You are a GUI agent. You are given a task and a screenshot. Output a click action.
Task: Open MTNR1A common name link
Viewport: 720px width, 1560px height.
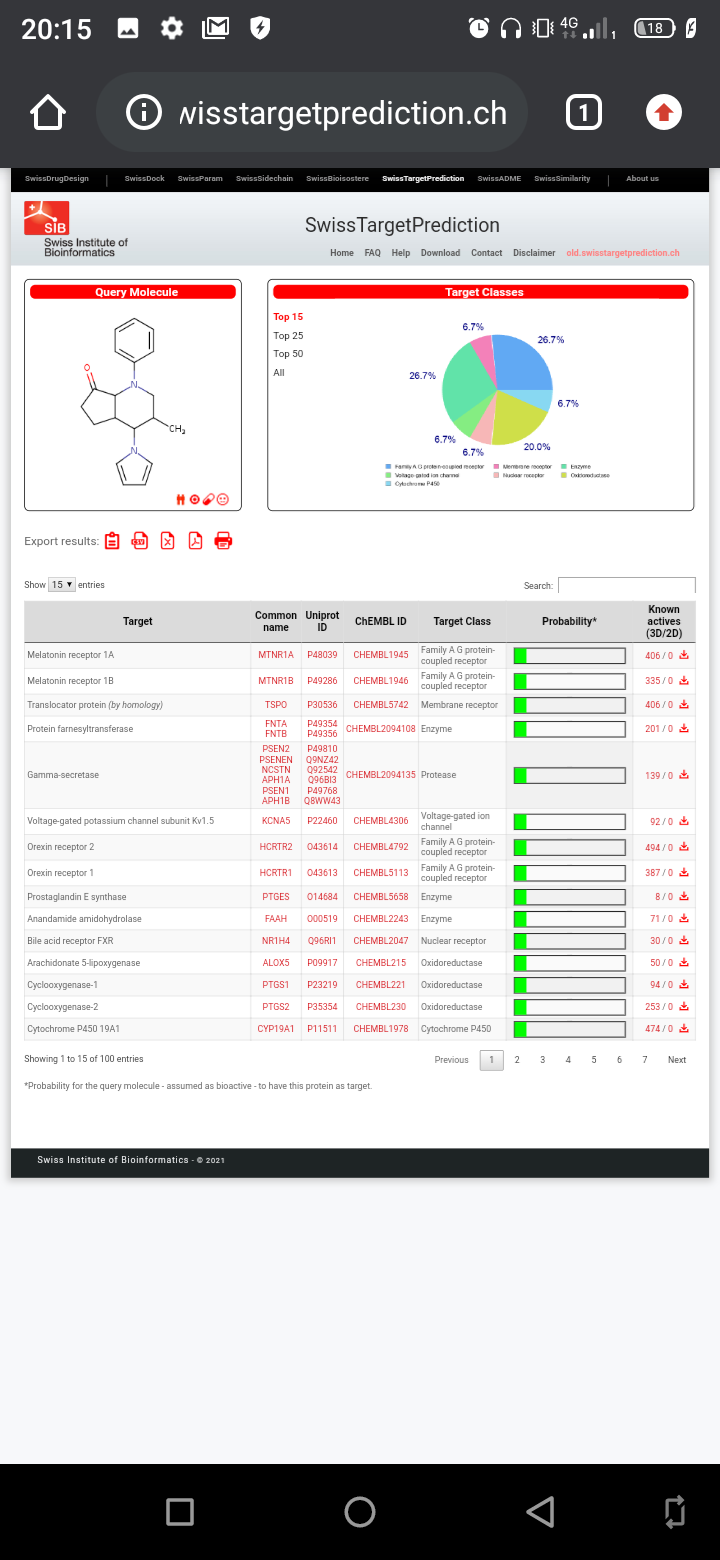coord(276,655)
